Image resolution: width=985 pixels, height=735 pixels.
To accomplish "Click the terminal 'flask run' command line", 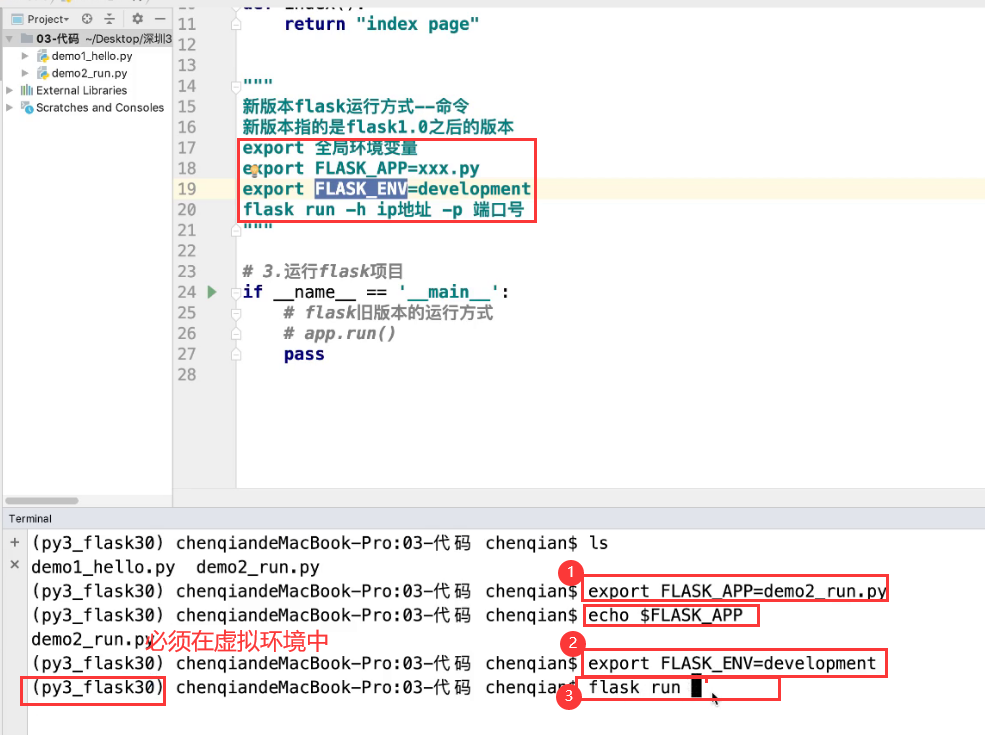I will [x=634, y=687].
